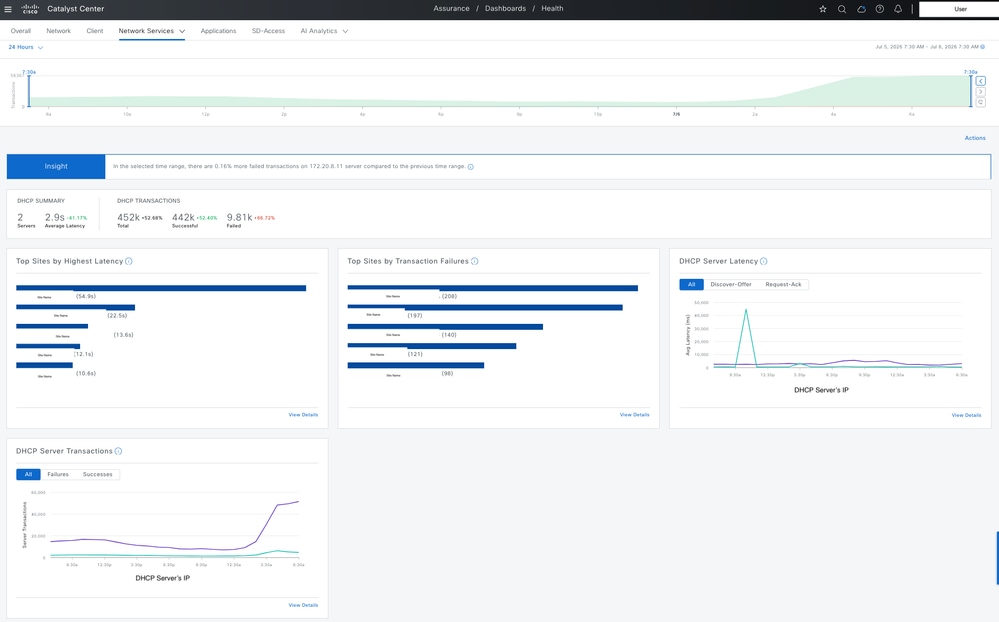Click Health in the breadcrumb
Viewport: 999px width, 622px height.
pos(552,9)
